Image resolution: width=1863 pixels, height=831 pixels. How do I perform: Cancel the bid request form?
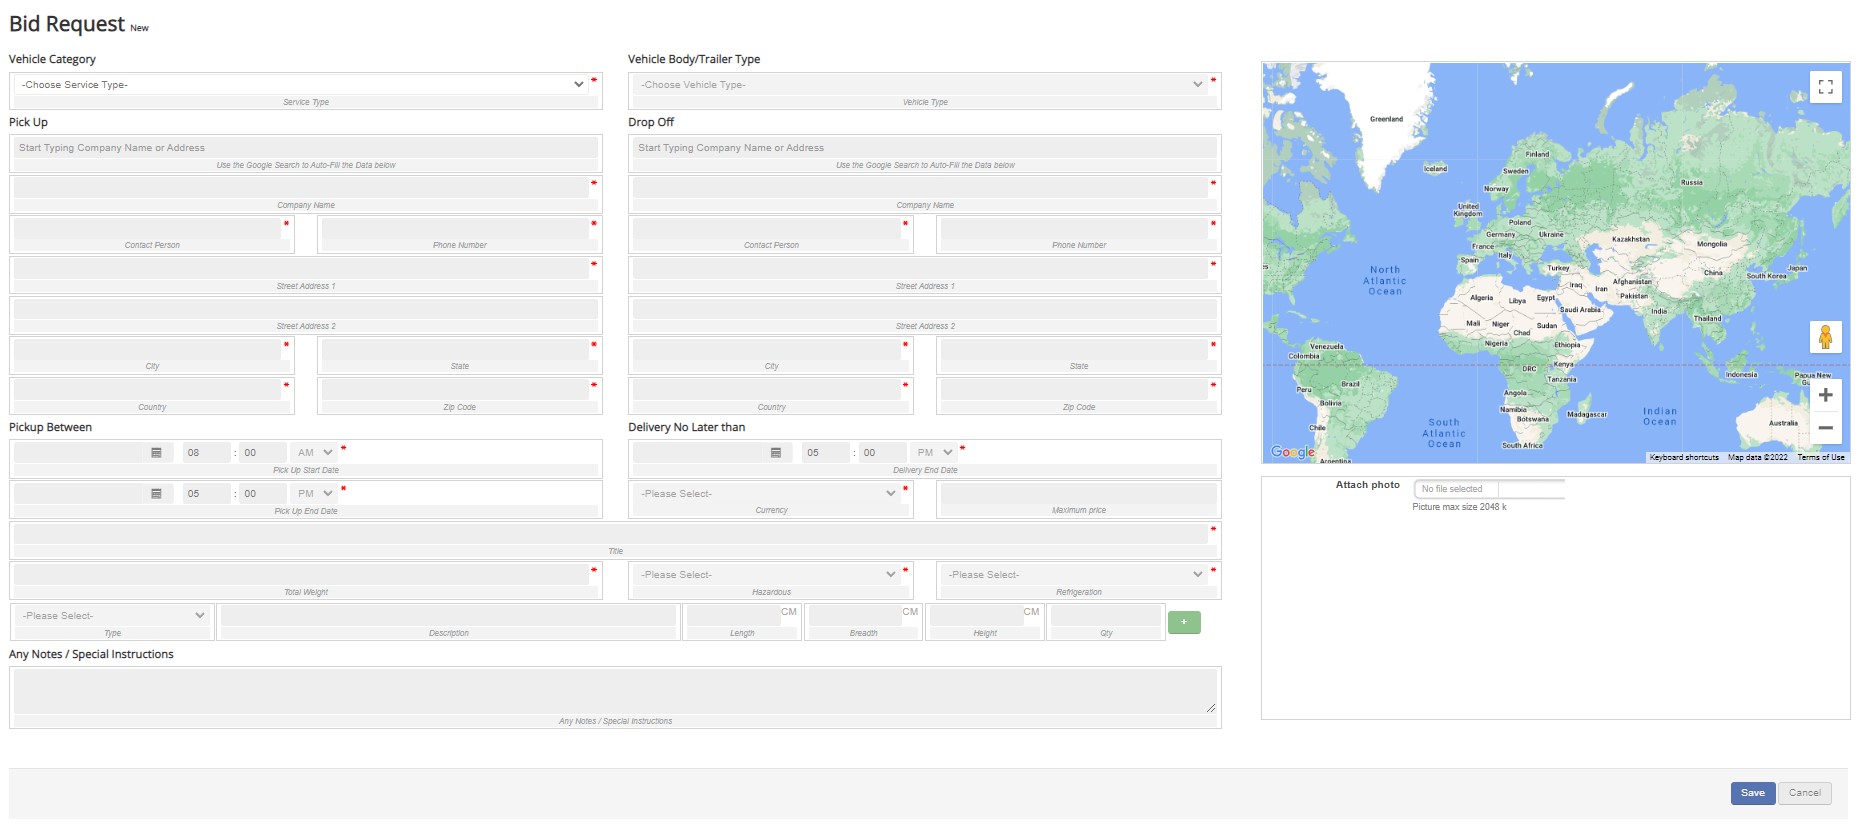click(1804, 793)
